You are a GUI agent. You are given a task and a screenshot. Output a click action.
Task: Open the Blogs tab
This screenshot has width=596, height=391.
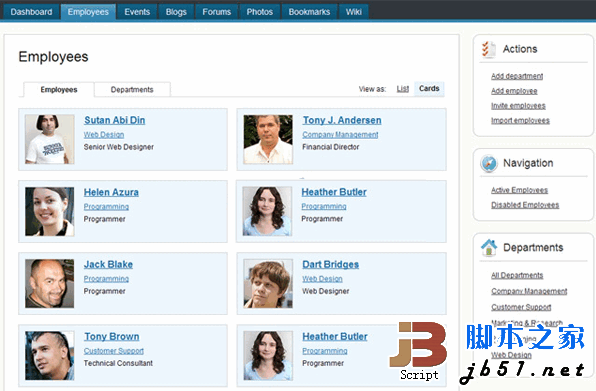(x=176, y=12)
